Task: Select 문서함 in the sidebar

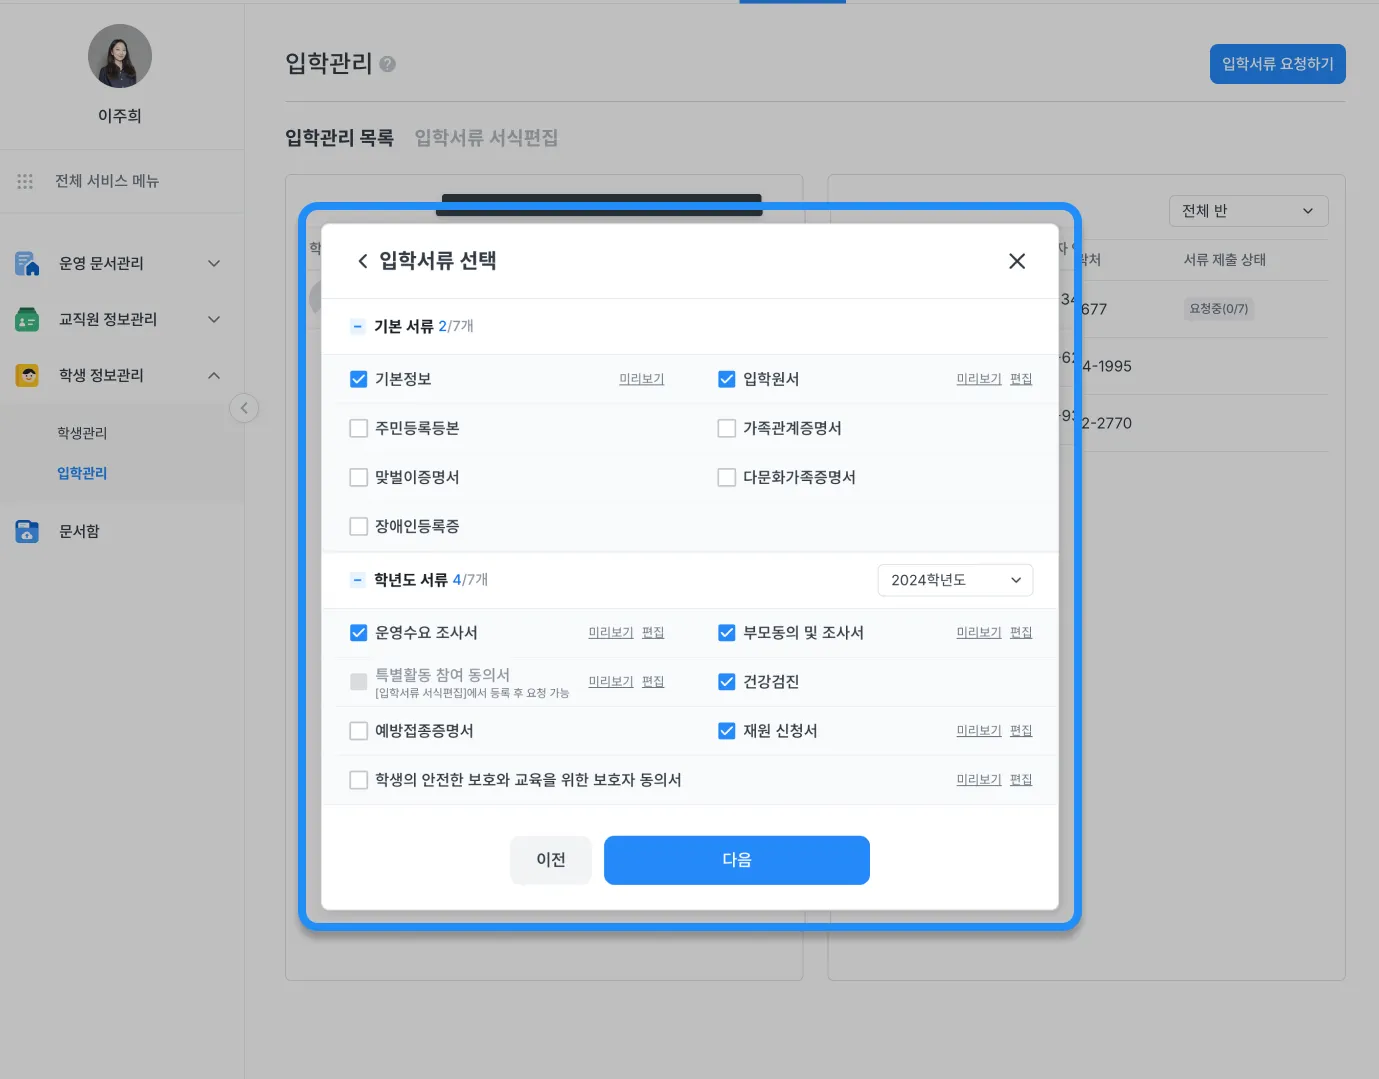Action: coord(79,531)
